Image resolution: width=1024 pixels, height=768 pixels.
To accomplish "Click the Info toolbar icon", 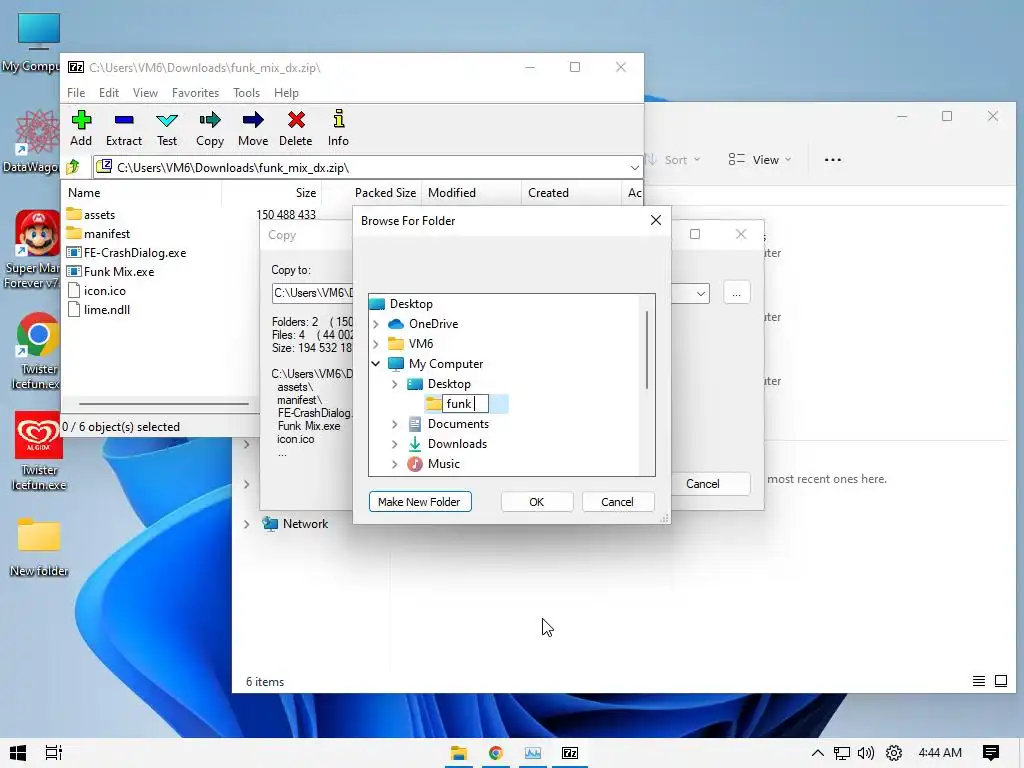I will 338,128.
